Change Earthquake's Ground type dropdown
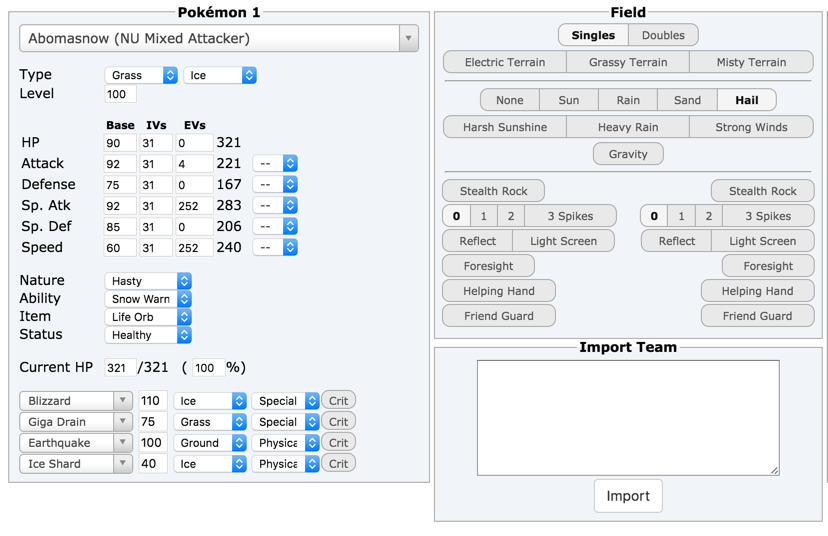 click(x=210, y=443)
